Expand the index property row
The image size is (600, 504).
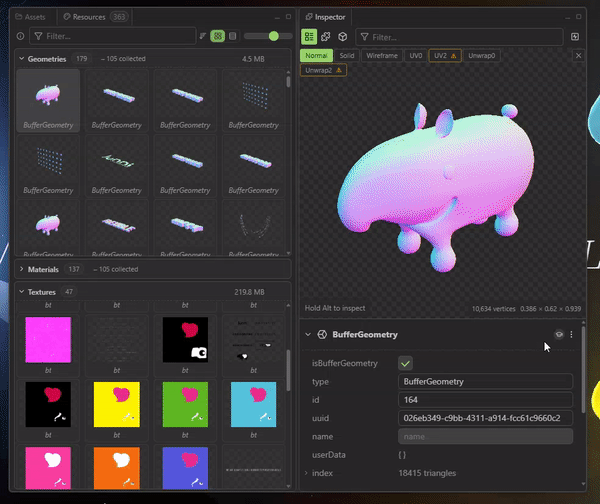(306, 473)
